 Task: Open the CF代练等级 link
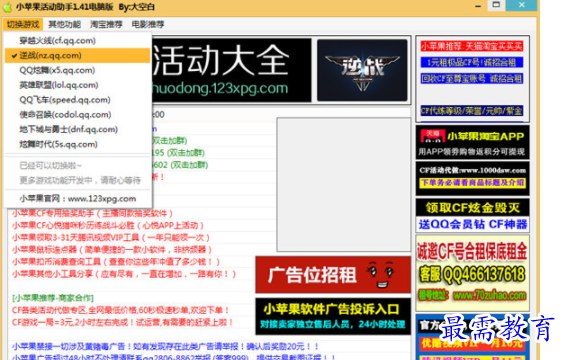pos(472,111)
